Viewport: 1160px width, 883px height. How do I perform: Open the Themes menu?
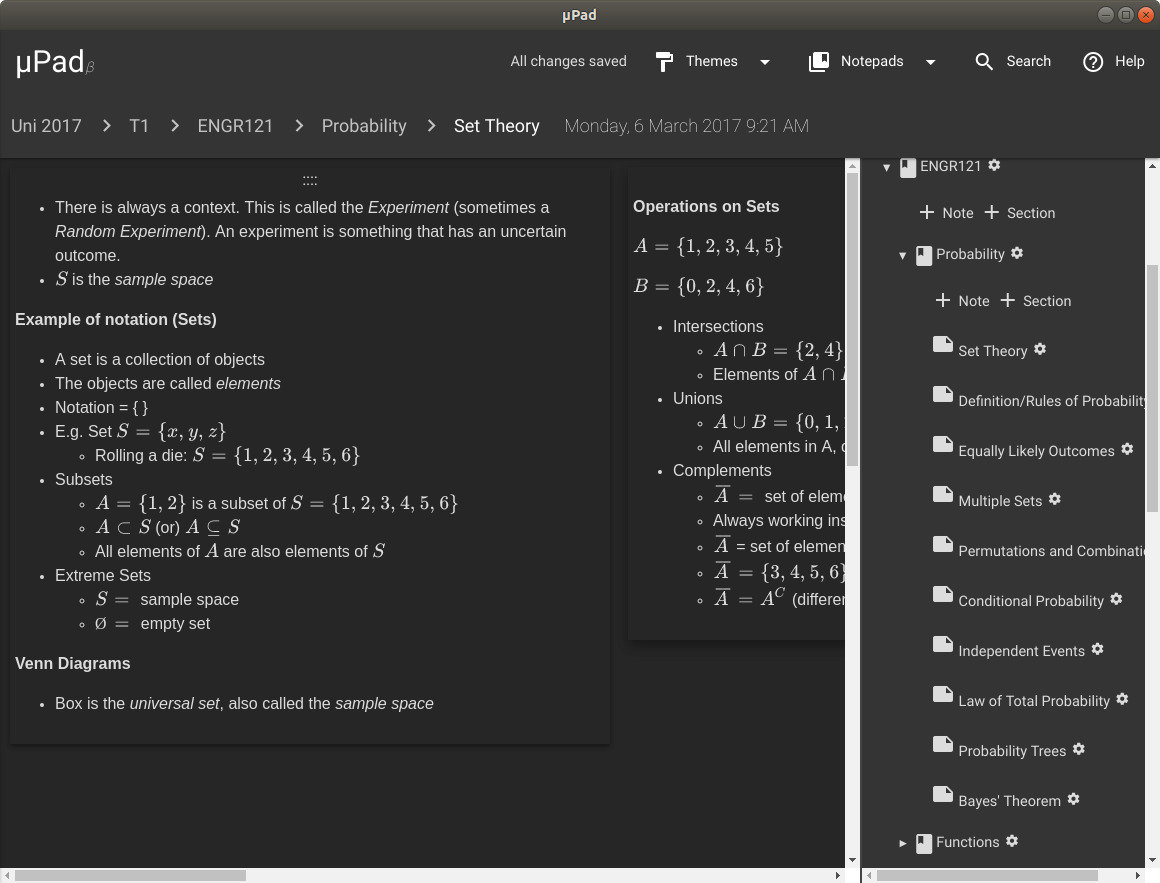pyautogui.click(x=713, y=62)
